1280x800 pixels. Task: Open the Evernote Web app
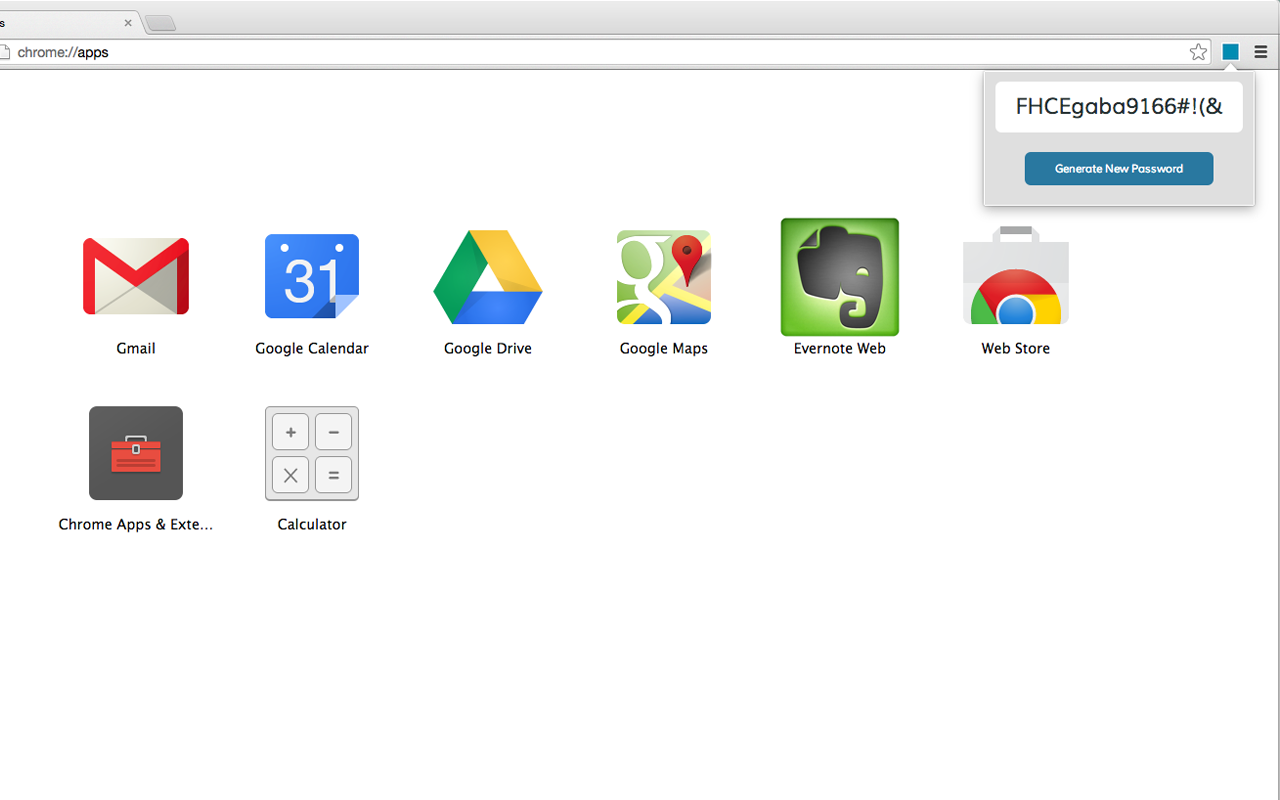tap(840, 277)
